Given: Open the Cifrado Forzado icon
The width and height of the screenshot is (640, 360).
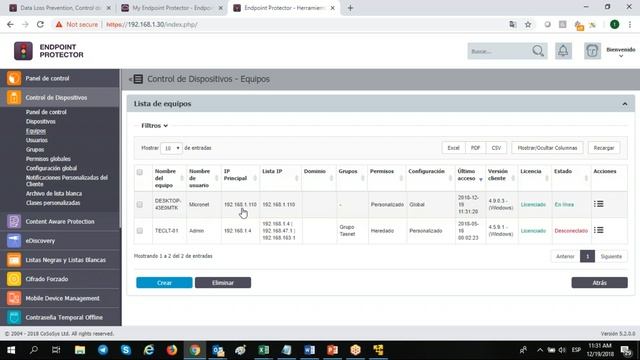Looking at the screenshot, I should coord(13,279).
